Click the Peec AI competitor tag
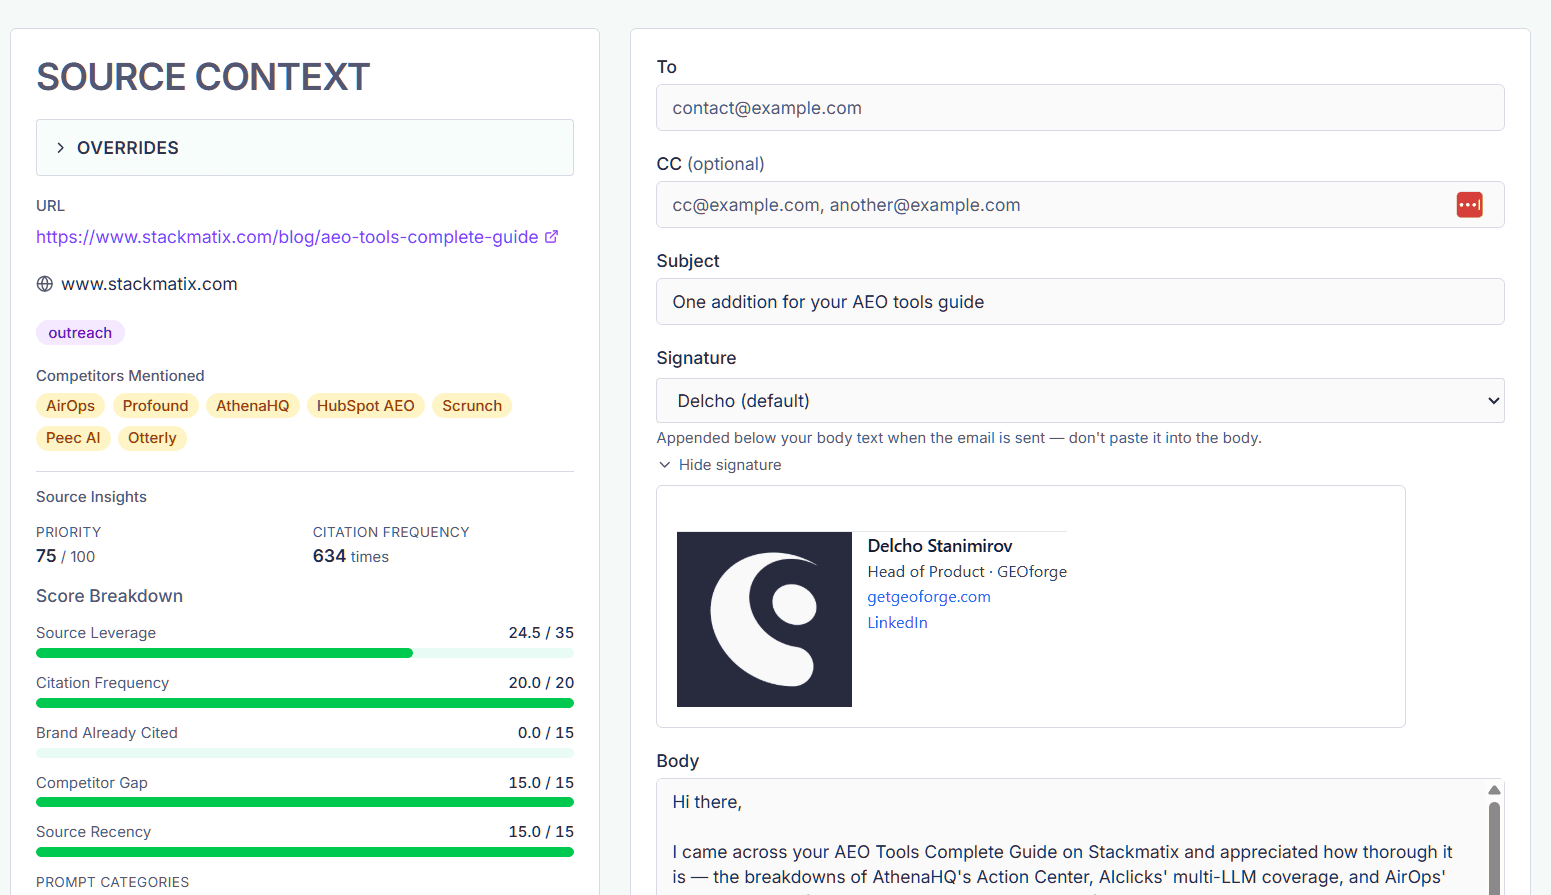Screen dimensions: 1551x895 pos(73,438)
